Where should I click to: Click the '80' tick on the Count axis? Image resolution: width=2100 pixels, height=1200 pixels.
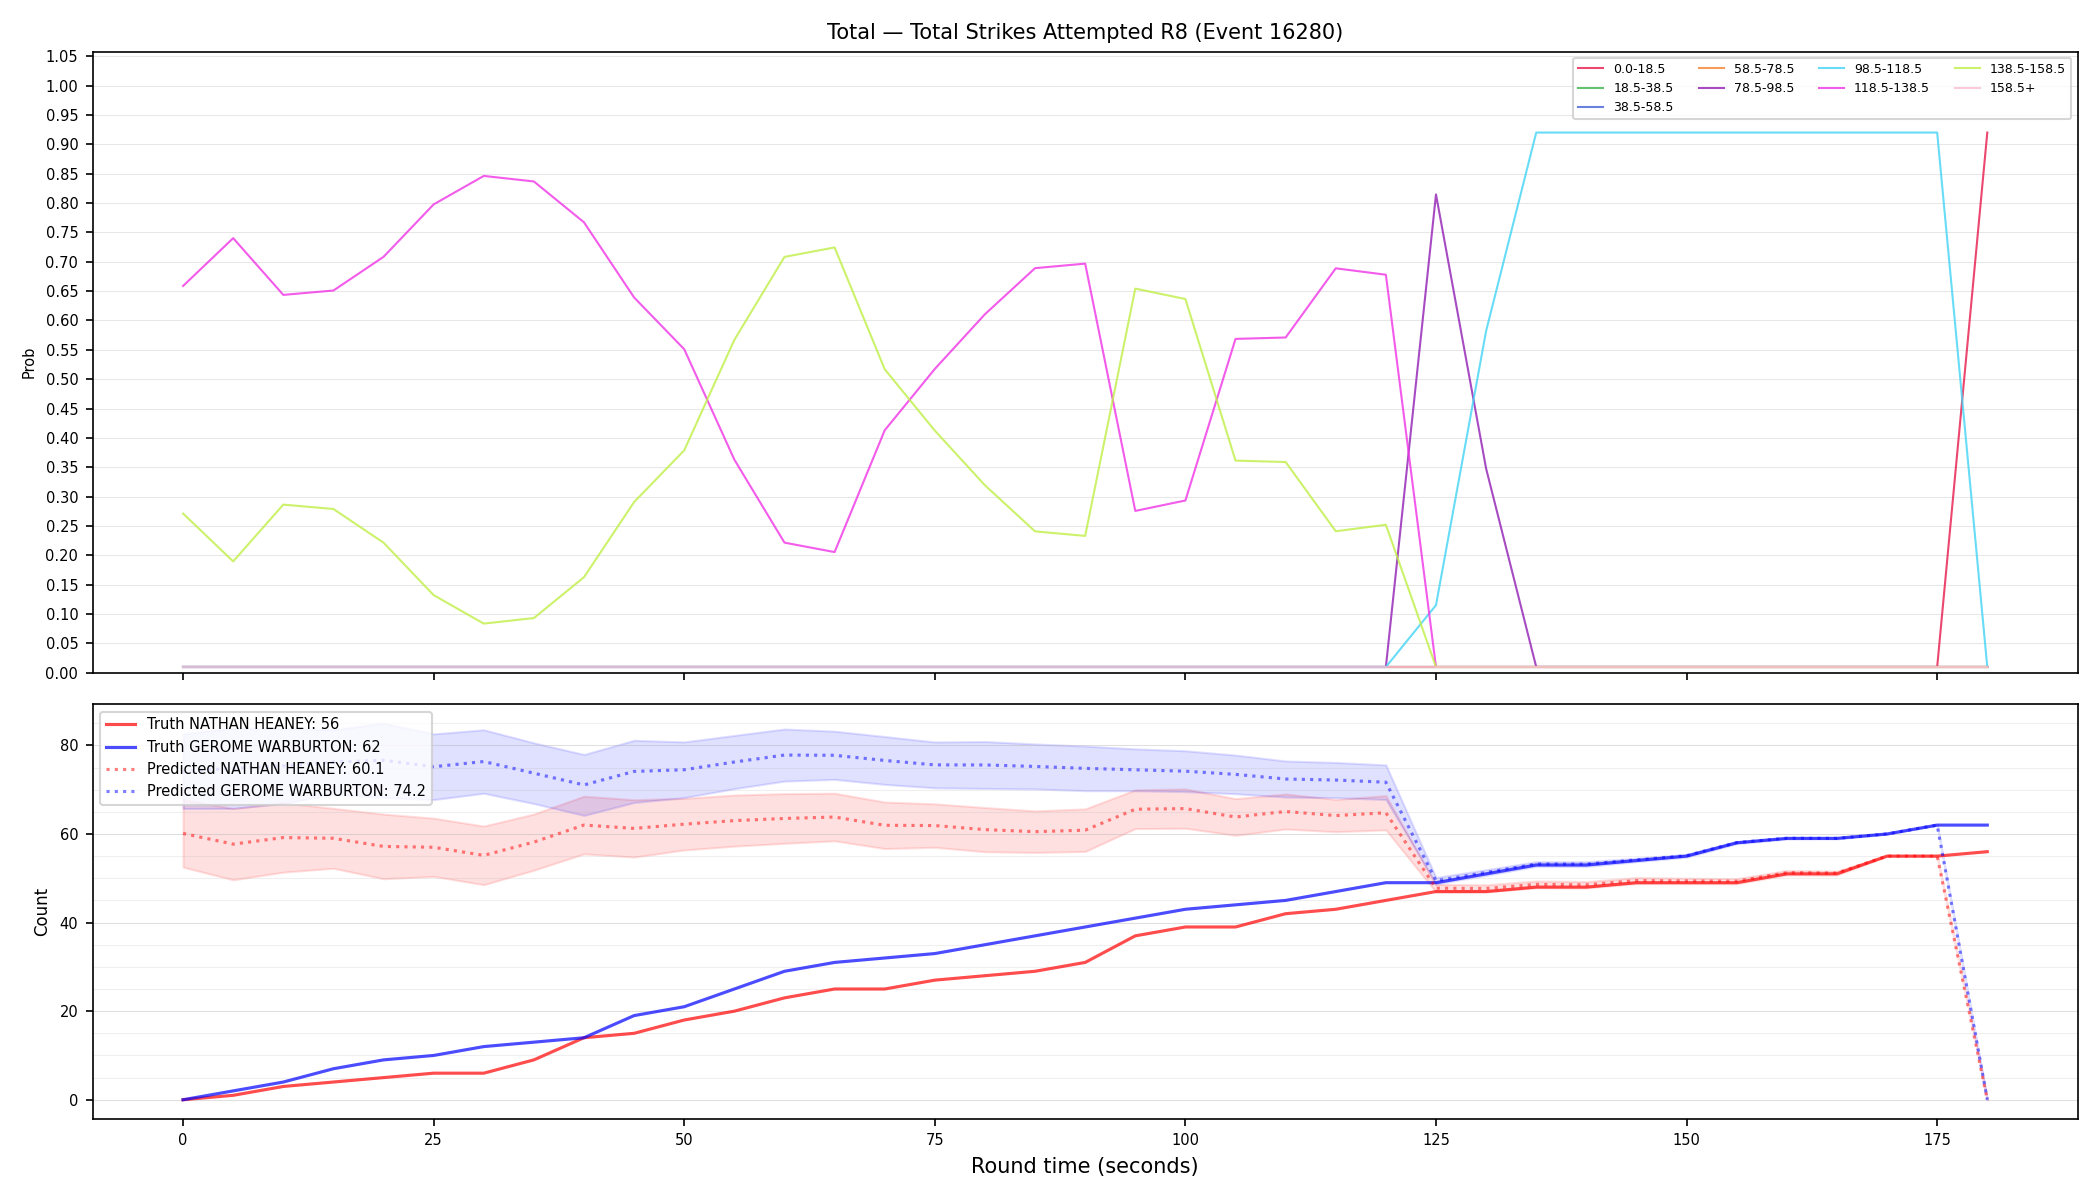pos(69,746)
